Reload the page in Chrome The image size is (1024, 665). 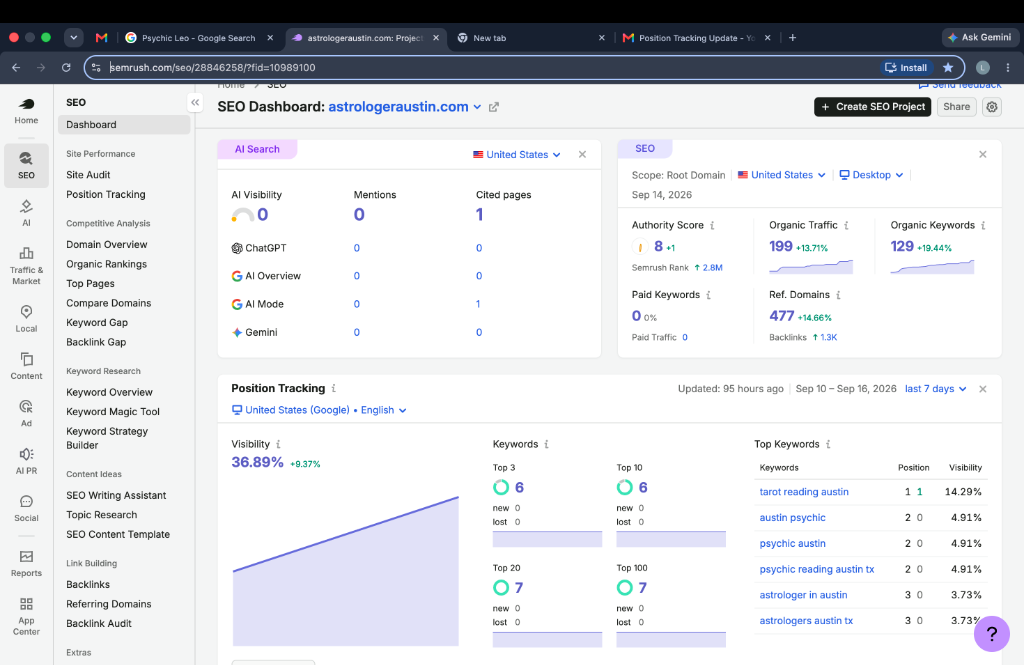(x=66, y=67)
